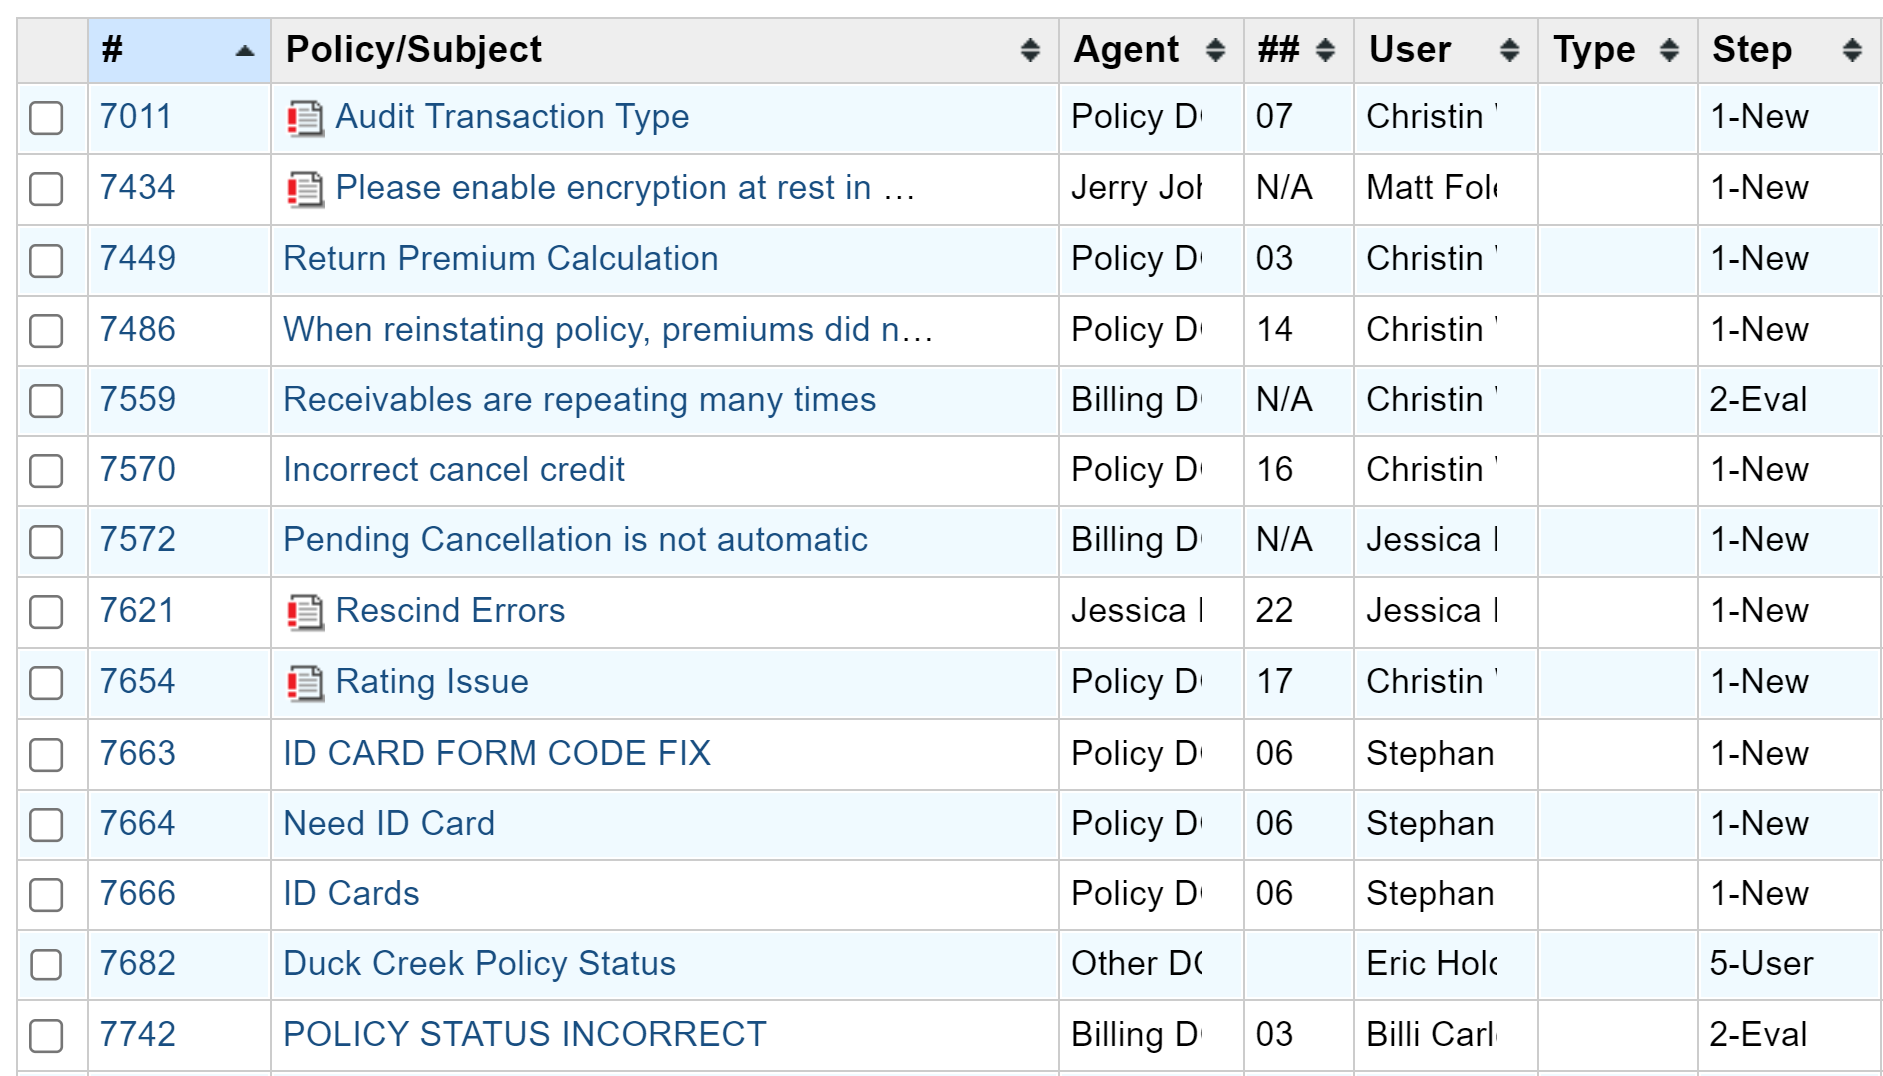The width and height of the screenshot is (1883, 1076).
Task: Sort table by Type column arrows
Action: (x=1668, y=50)
